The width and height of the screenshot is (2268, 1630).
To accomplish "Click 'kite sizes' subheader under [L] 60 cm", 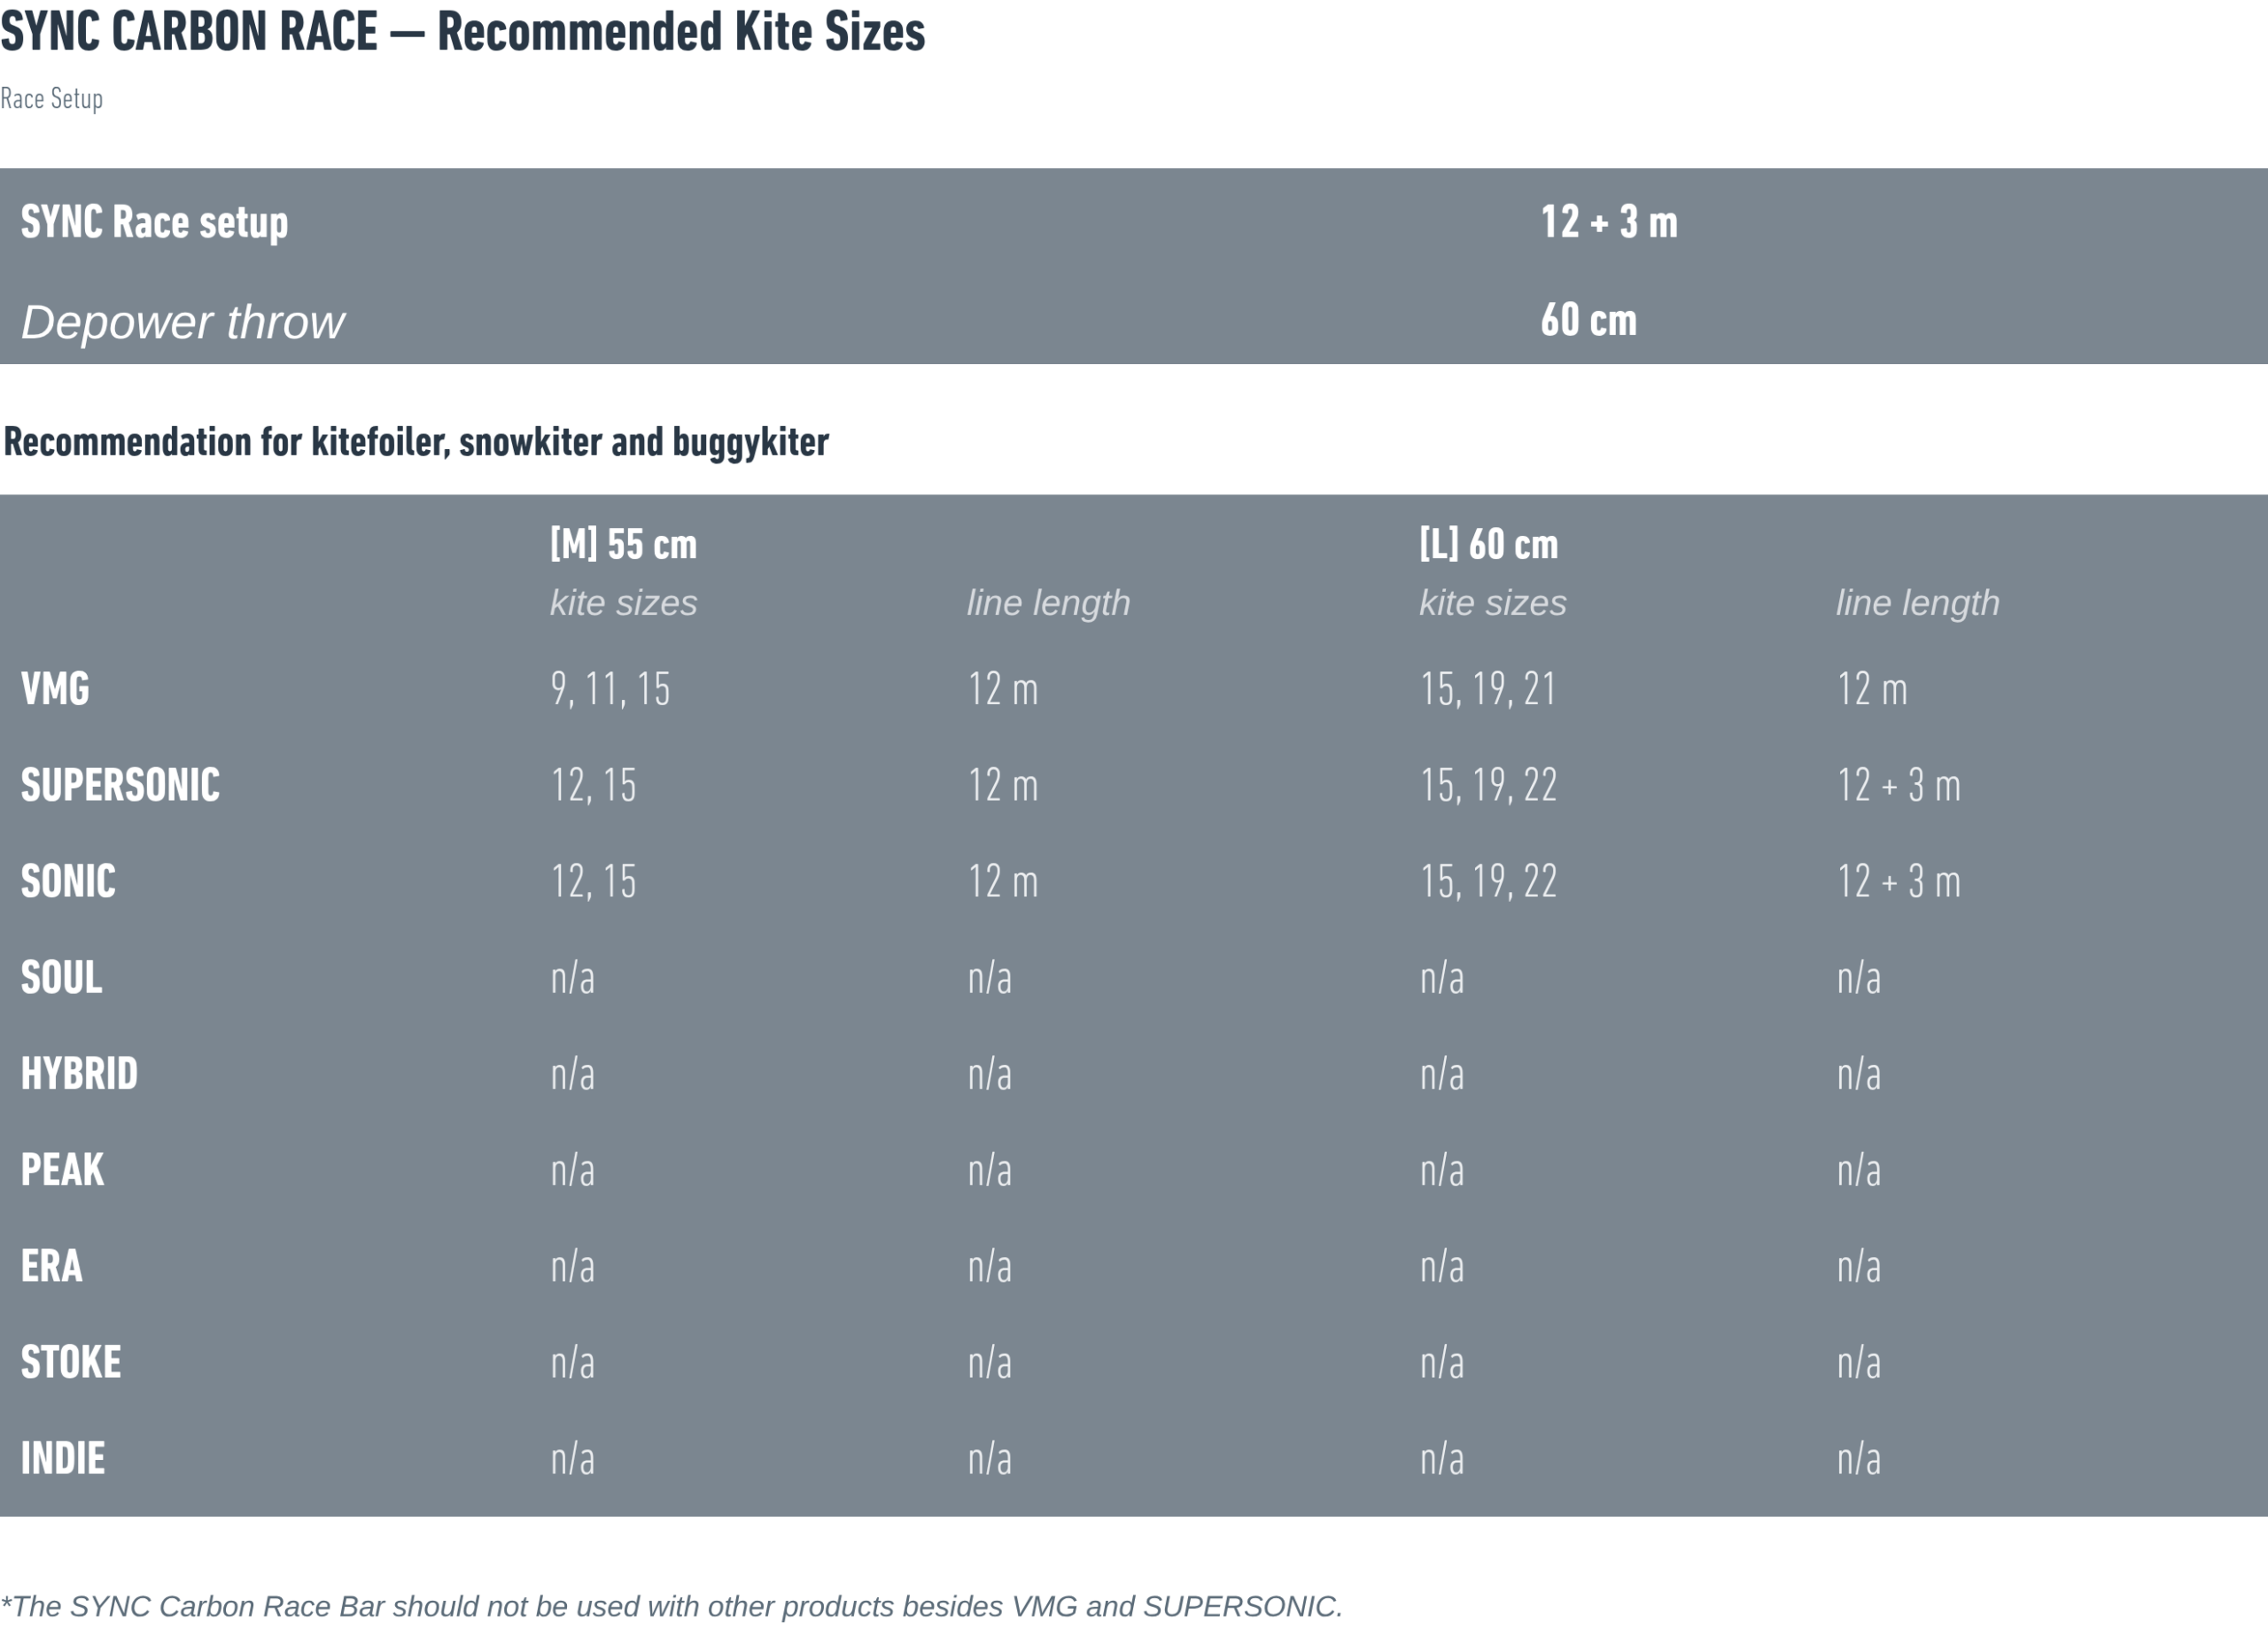I will pyautogui.click(x=1493, y=603).
